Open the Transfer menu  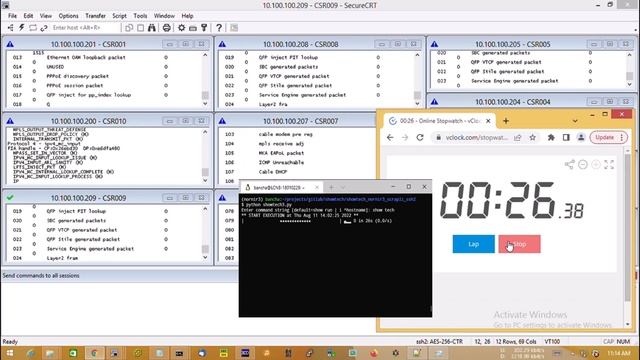95,16
